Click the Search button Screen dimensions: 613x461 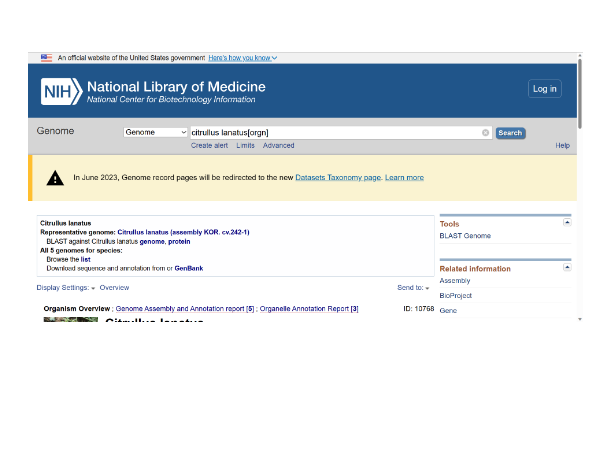click(510, 133)
